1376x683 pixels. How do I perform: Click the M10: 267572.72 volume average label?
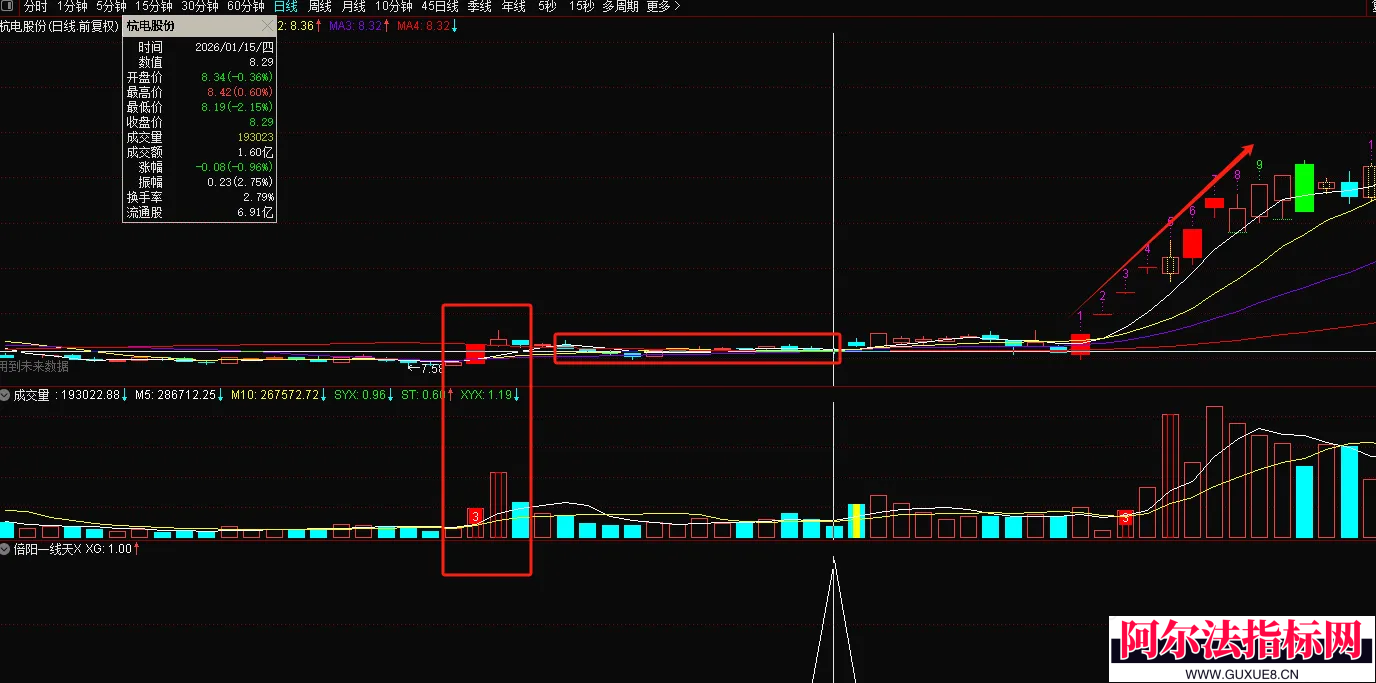click(274, 395)
